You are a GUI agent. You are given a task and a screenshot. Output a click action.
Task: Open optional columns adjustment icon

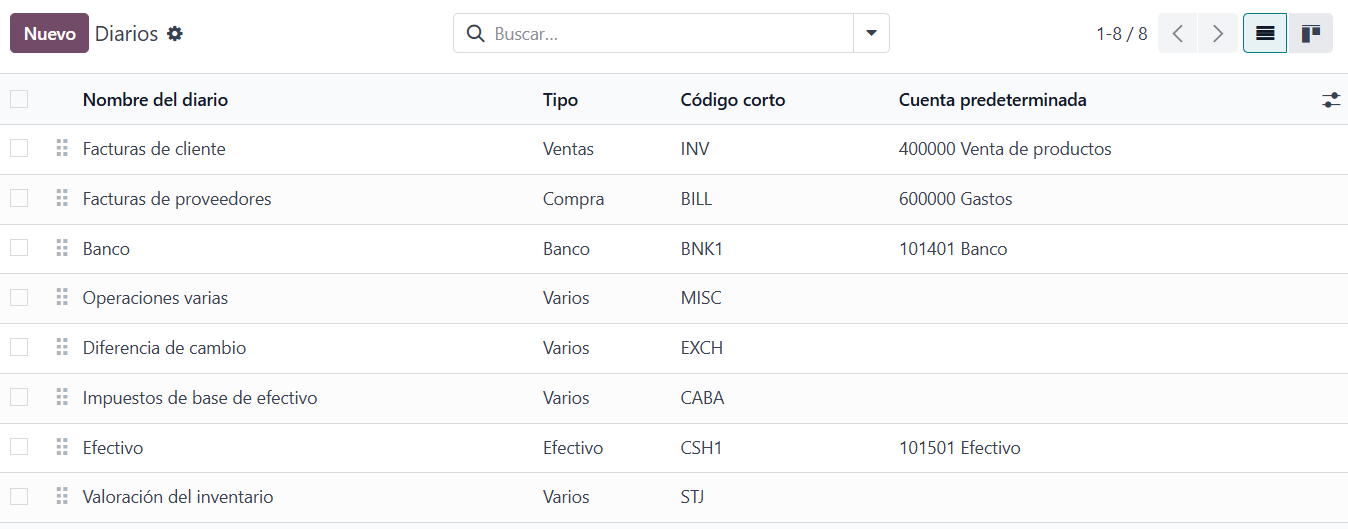click(x=1331, y=100)
